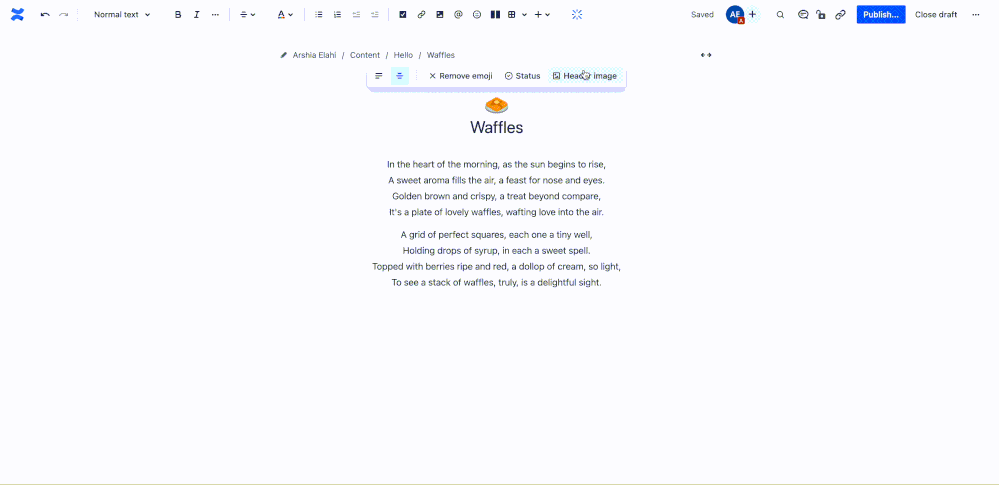This screenshot has height=485, width=999.
Task: Set title alignment to center
Action: [x=399, y=76]
